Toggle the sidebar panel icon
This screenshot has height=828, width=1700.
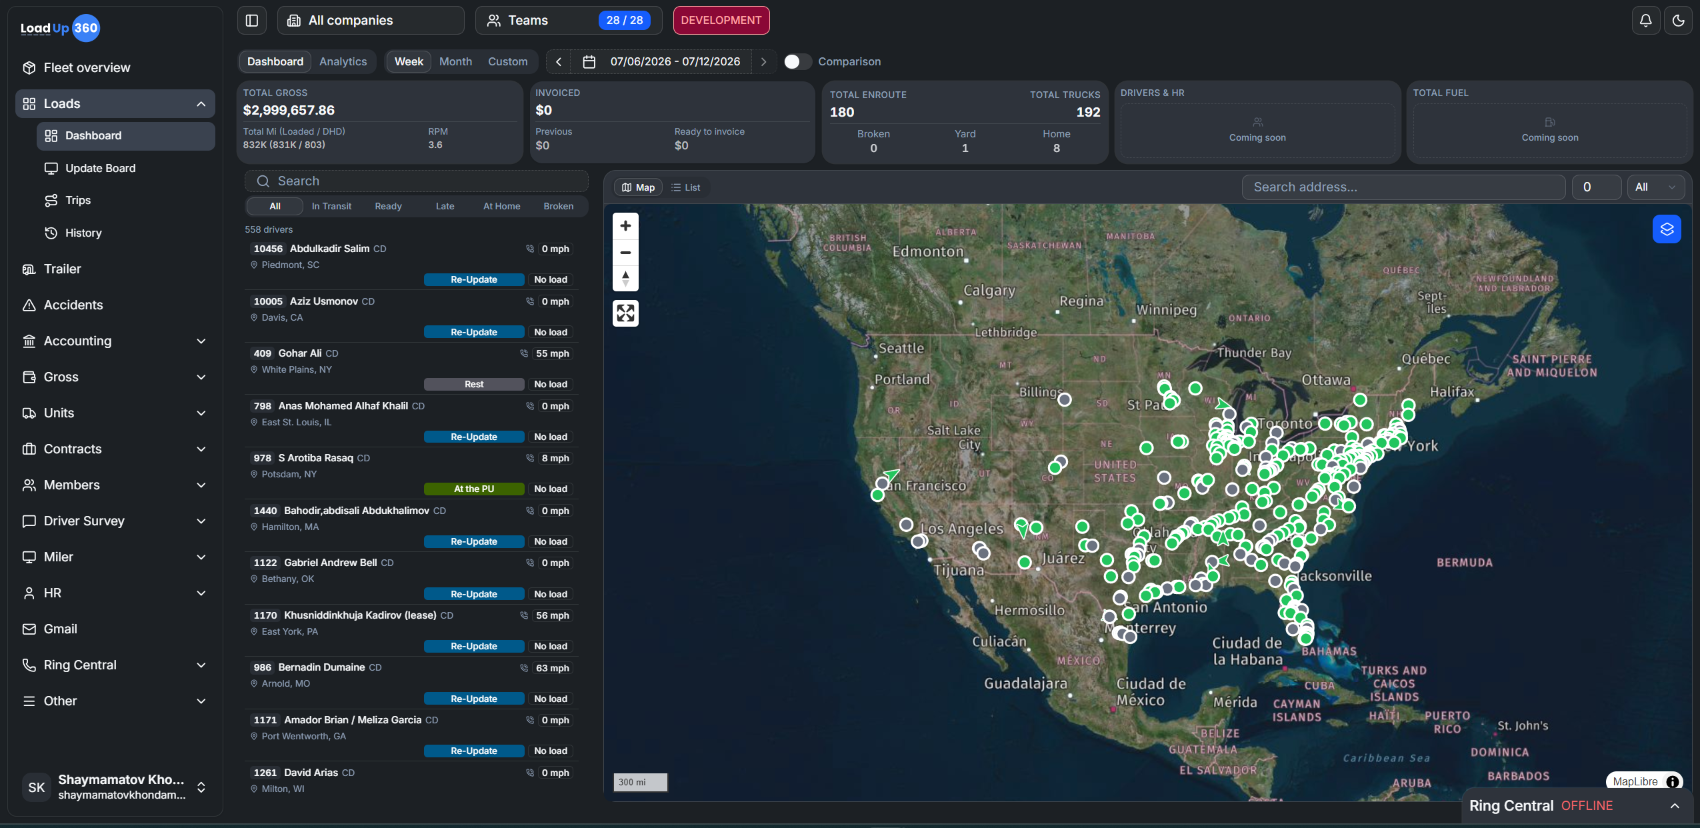point(252,20)
